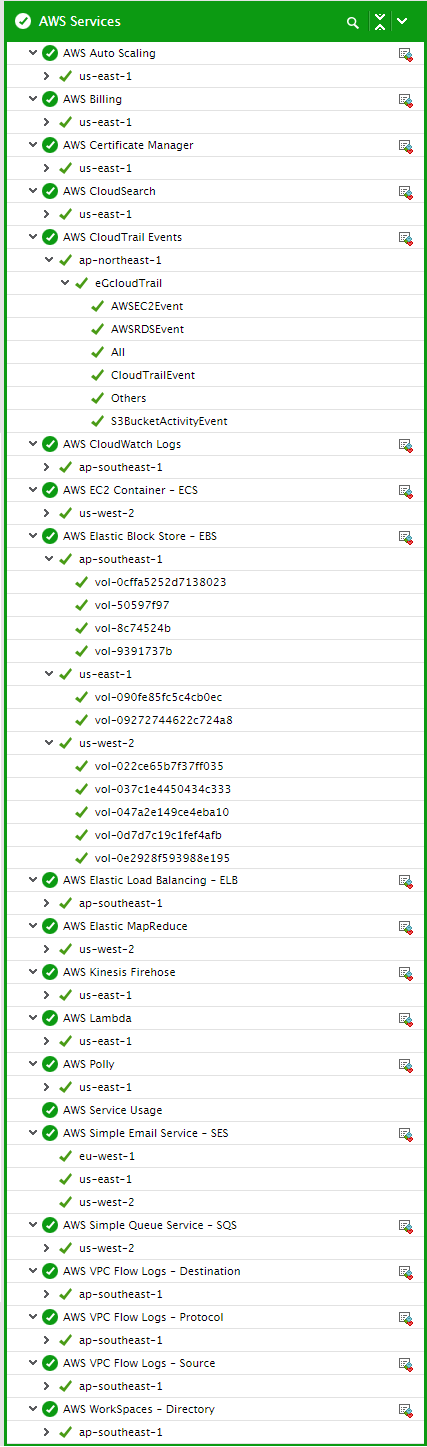Screen dimensions: 427x1447
Task: Collapse the AWS CloudTrail Events node
Action: tap(33, 237)
